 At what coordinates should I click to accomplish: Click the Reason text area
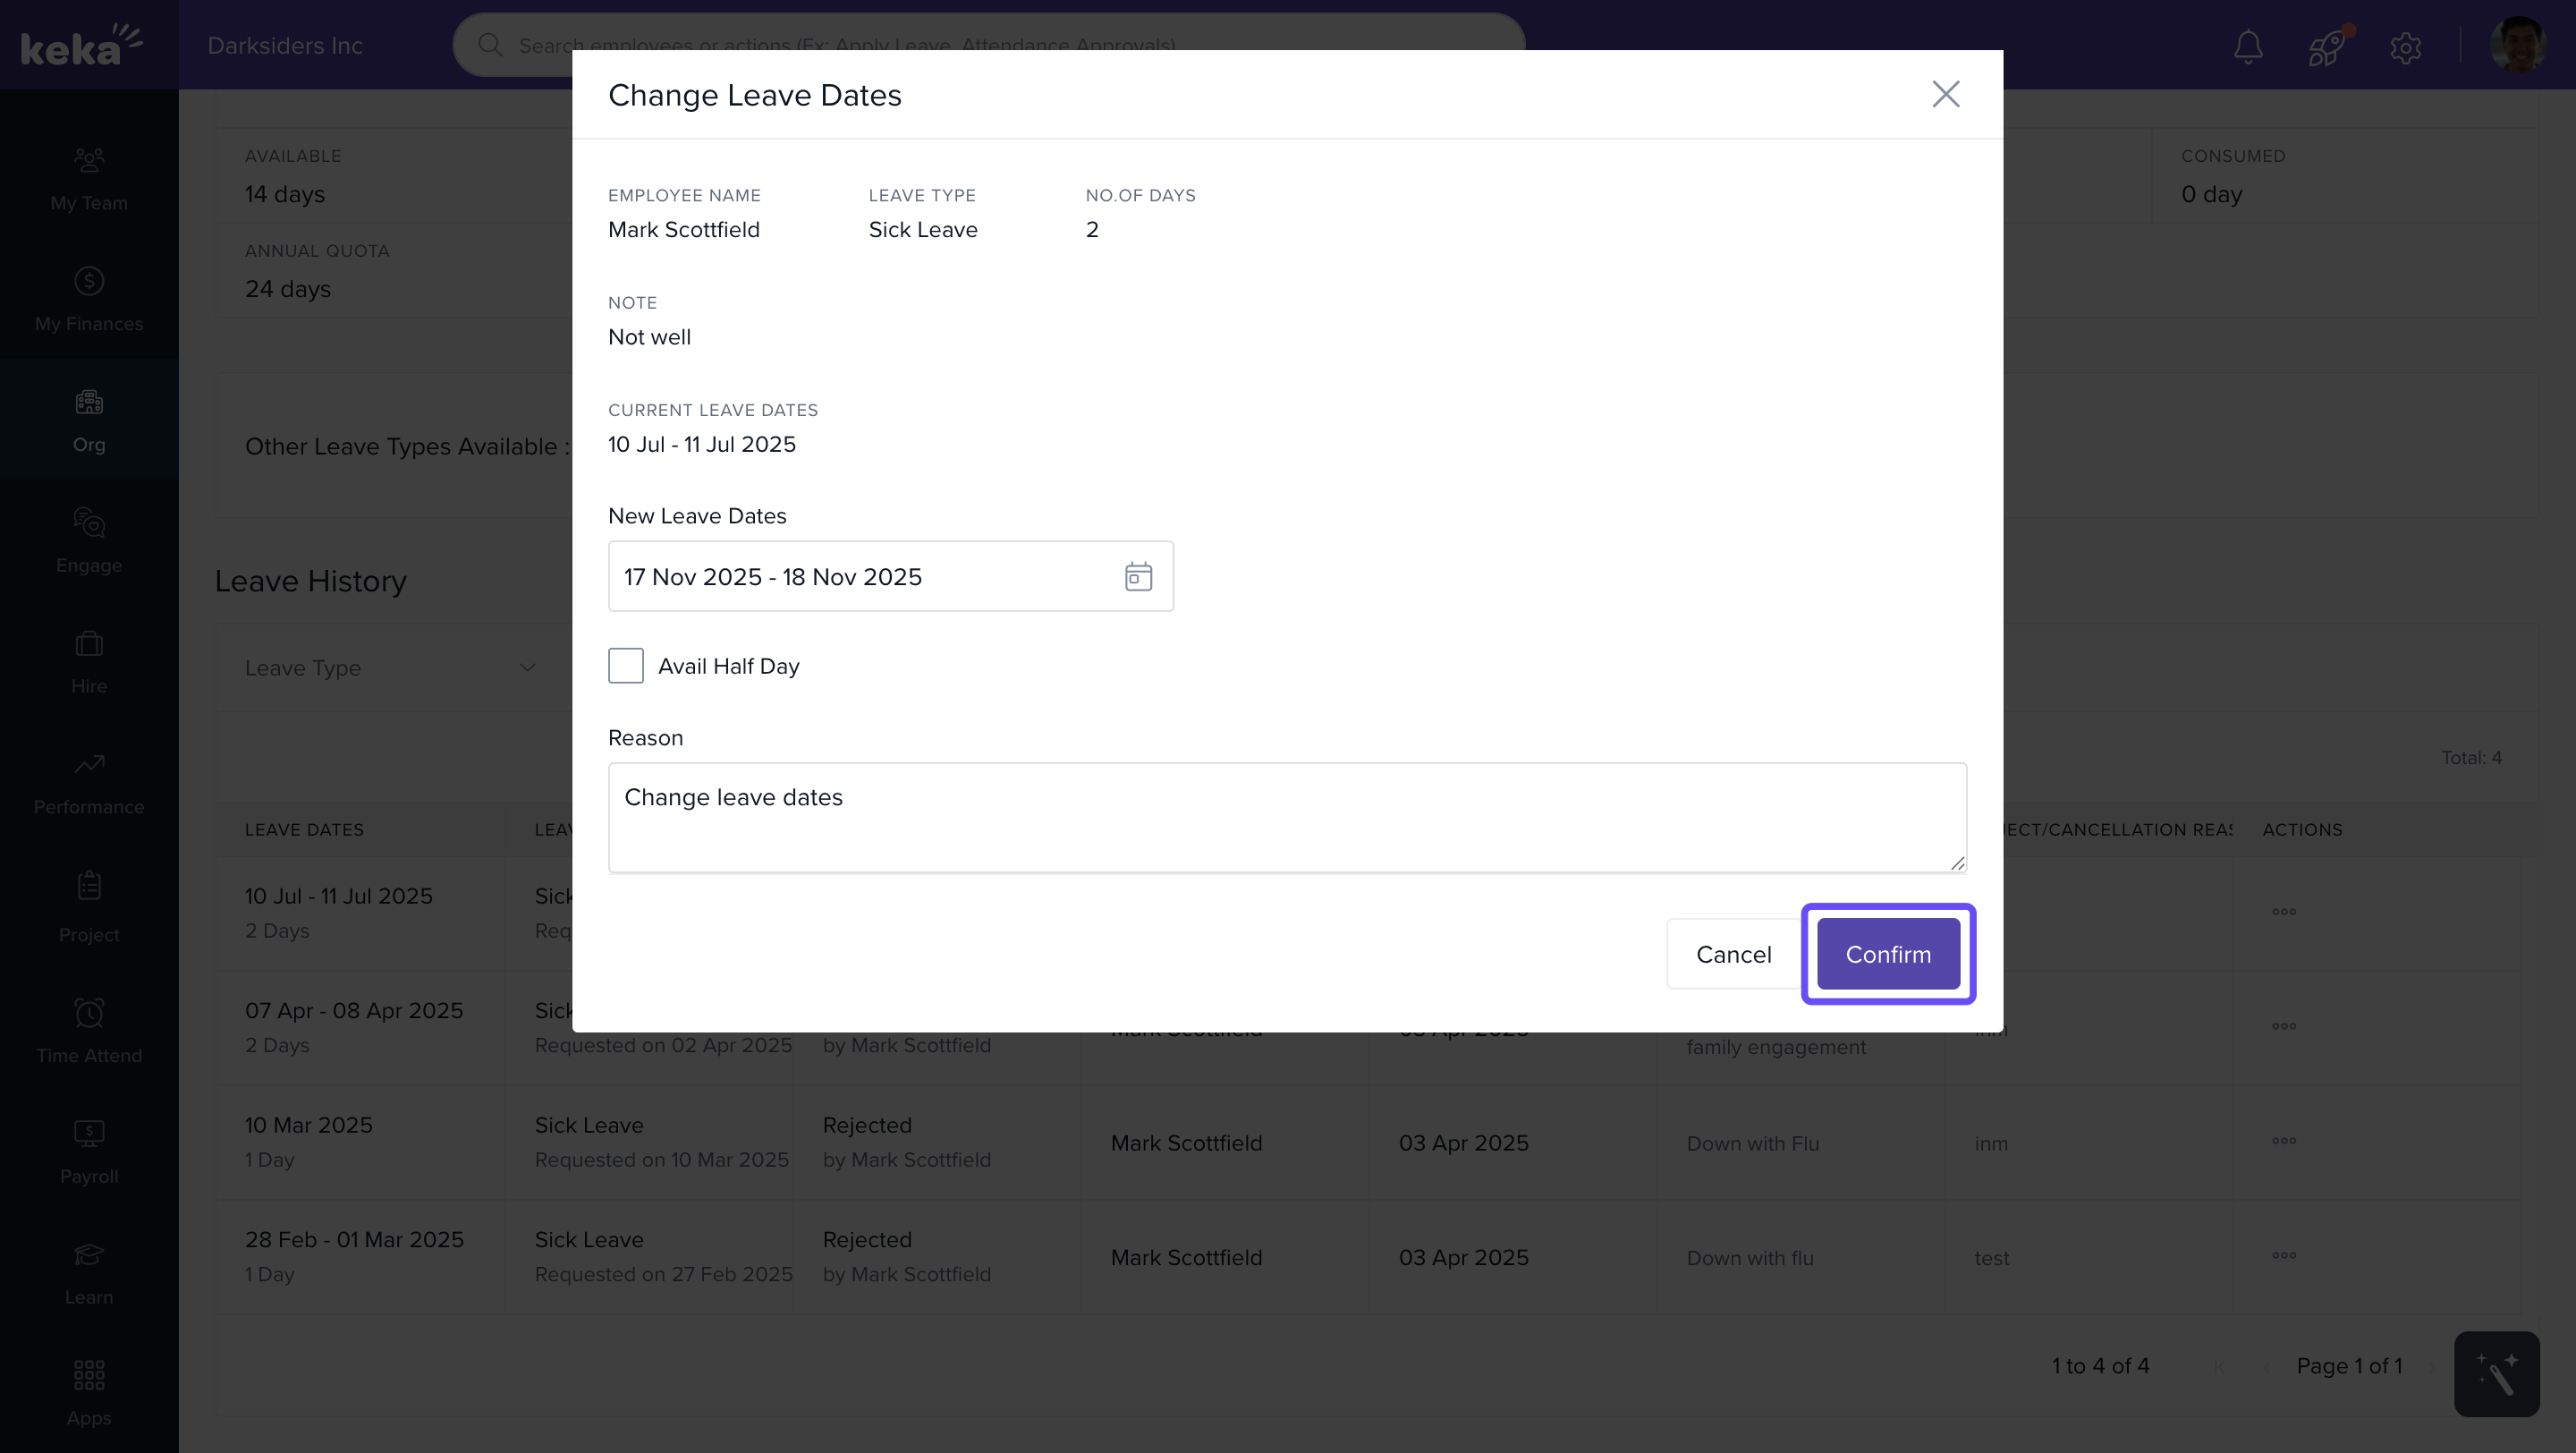click(x=1286, y=817)
